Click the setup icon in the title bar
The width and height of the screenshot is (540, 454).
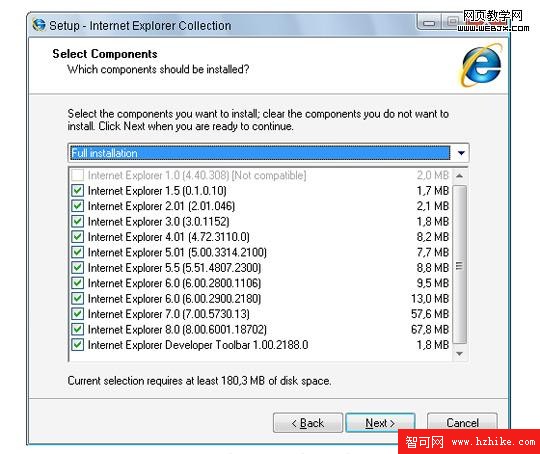39,25
